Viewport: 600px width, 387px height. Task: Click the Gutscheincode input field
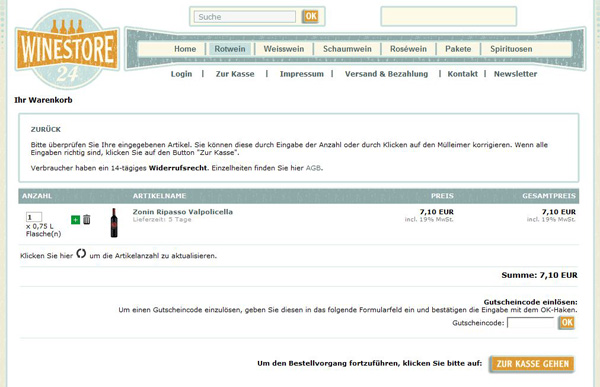[x=530, y=323]
